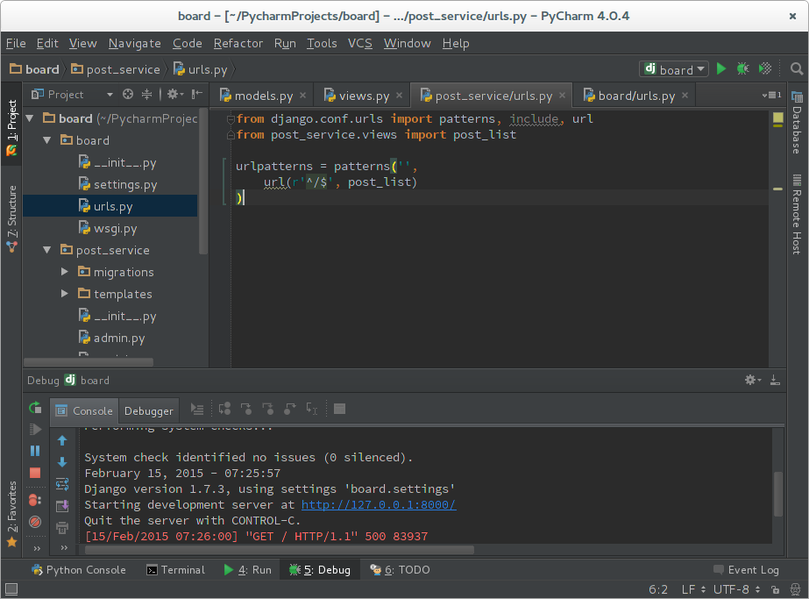Change line separator LF in status bar
The height and width of the screenshot is (599, 809).
point(693,589)
